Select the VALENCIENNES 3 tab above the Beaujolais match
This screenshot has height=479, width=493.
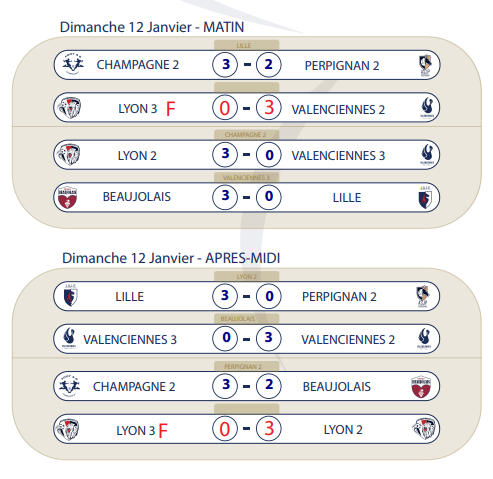[x=246, y=177]
